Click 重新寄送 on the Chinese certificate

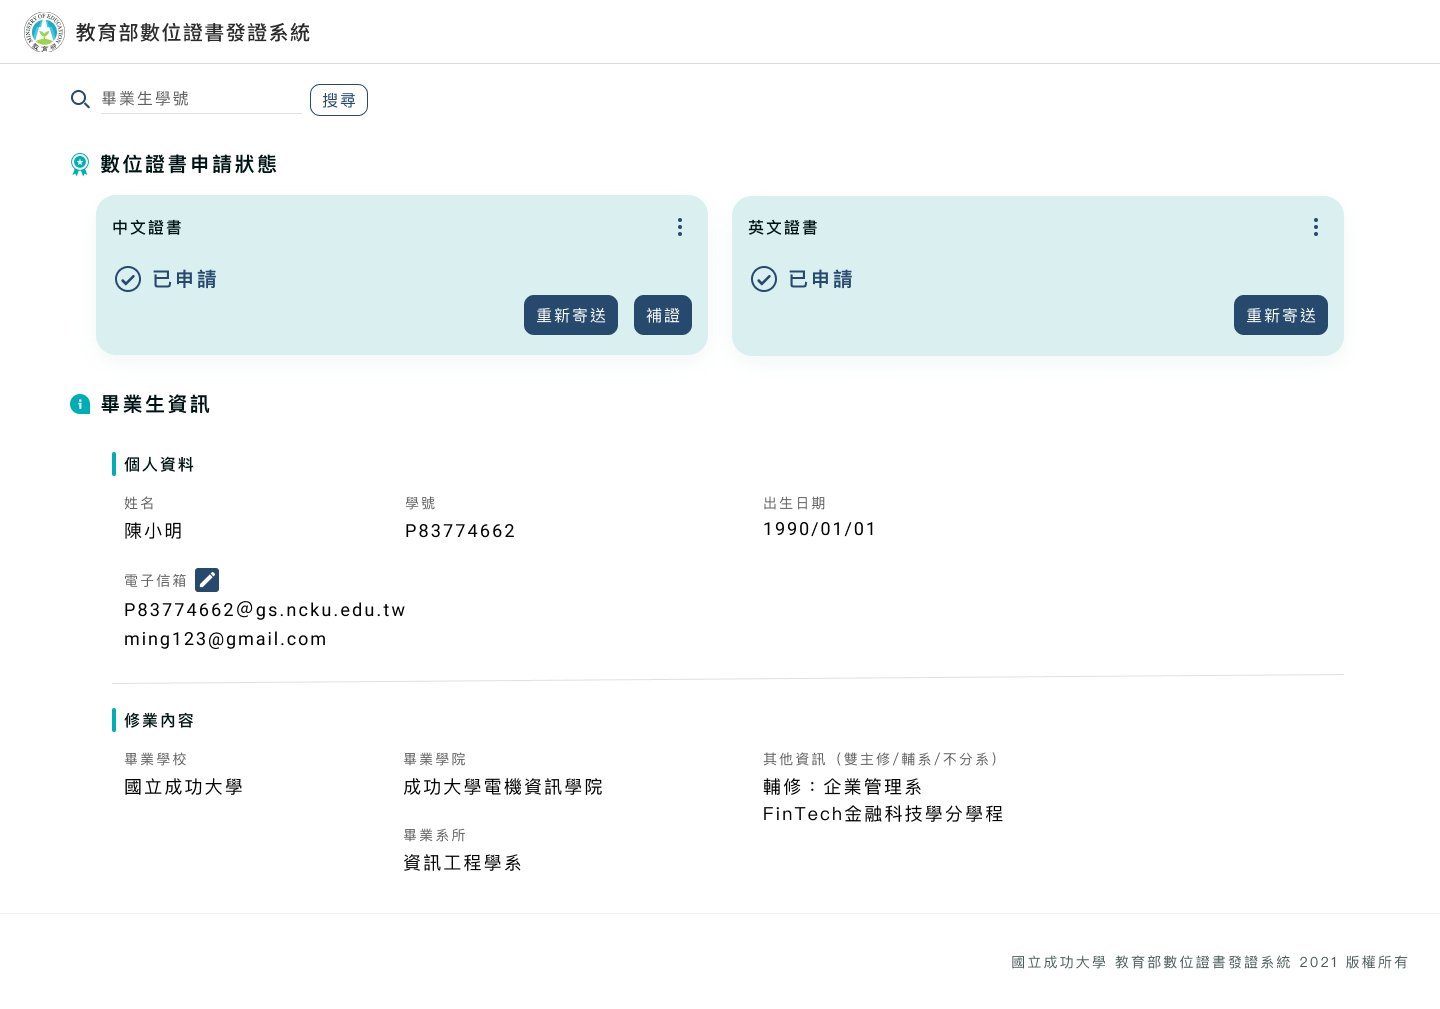571,315
